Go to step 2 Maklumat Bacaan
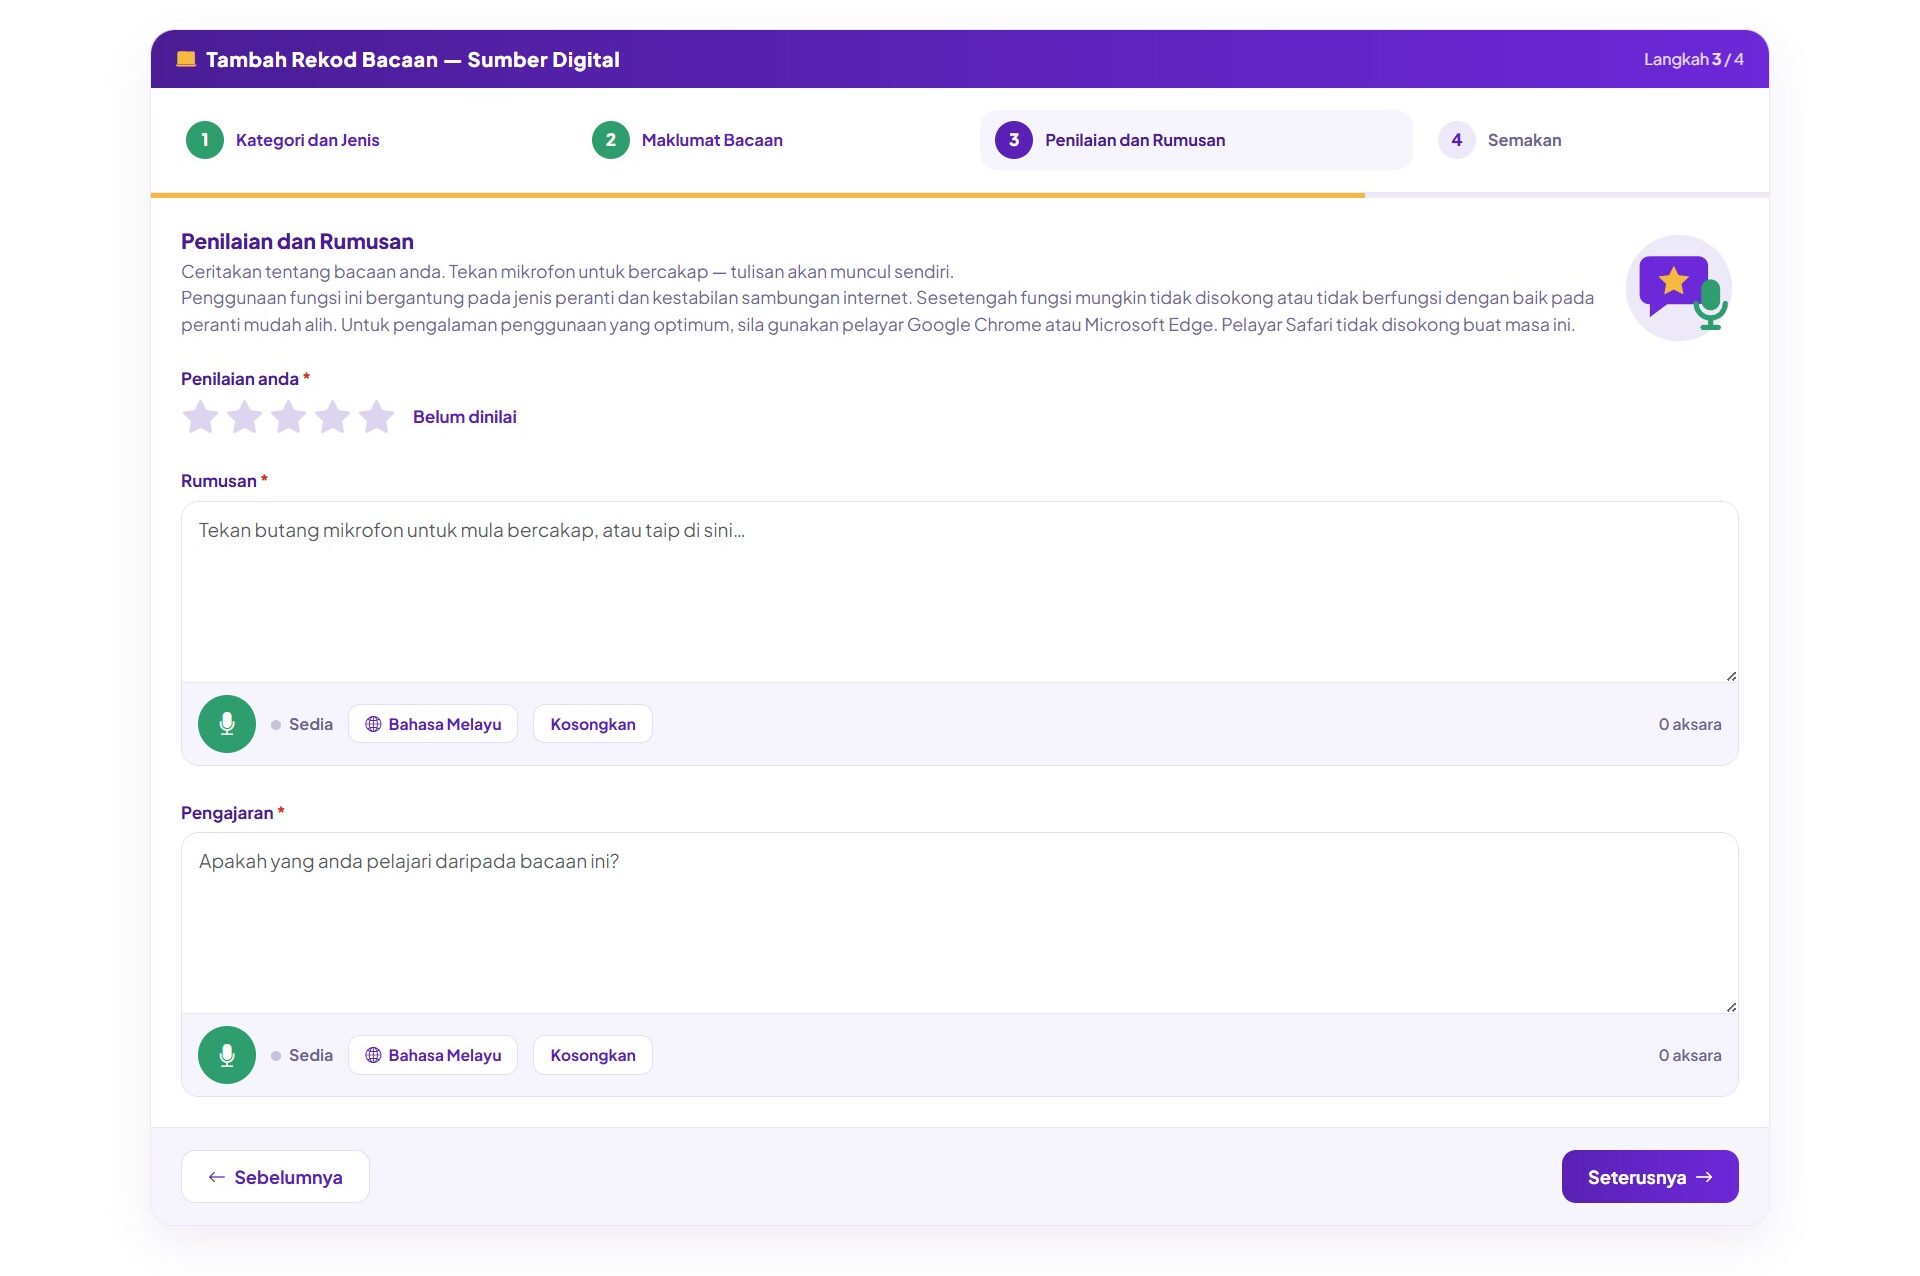 688,140
